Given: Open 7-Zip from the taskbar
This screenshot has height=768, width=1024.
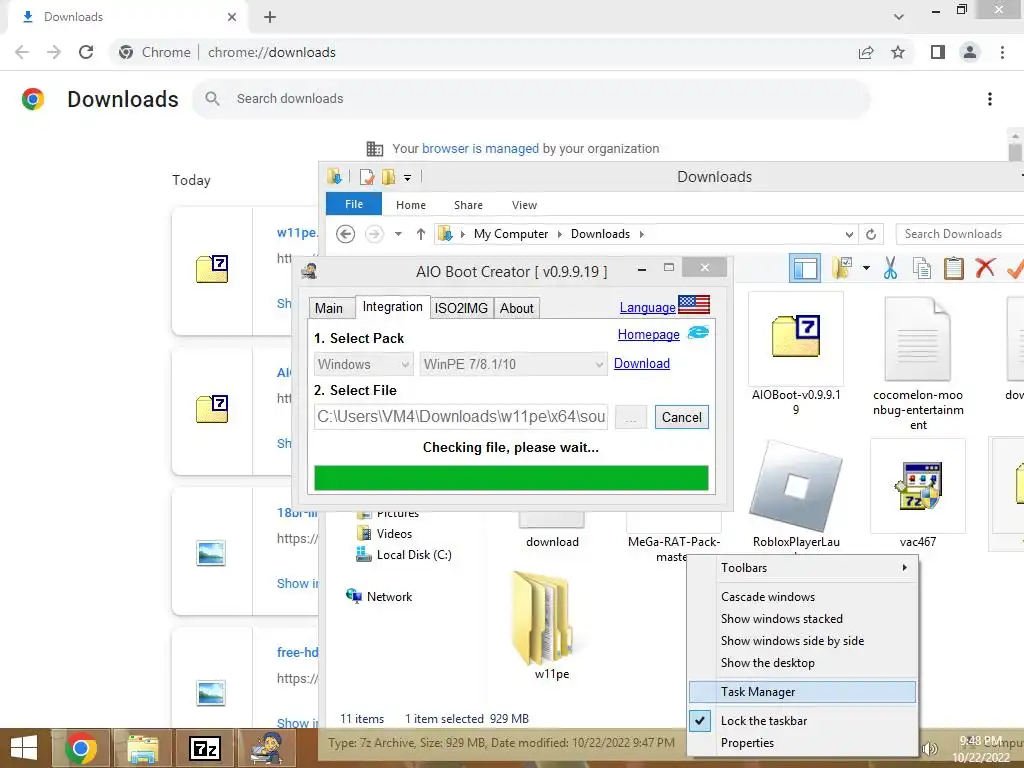Looking at the screenshot, I should pos(205,748).
